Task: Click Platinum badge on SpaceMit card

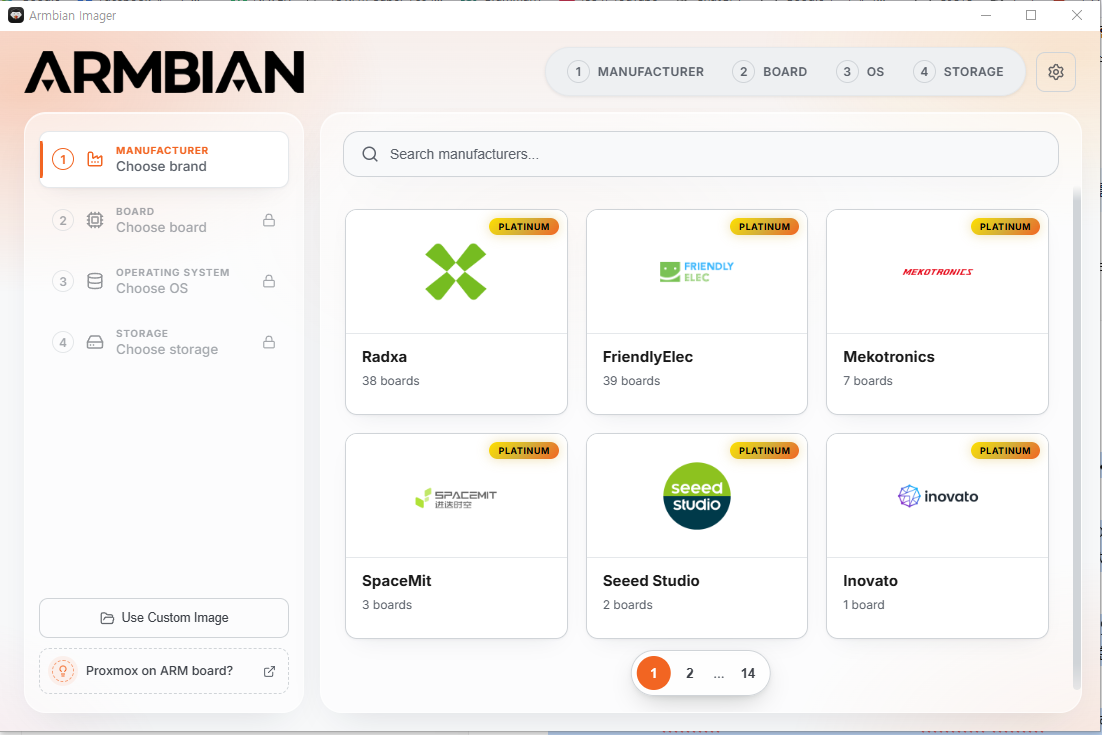Action: click(524, 451)
